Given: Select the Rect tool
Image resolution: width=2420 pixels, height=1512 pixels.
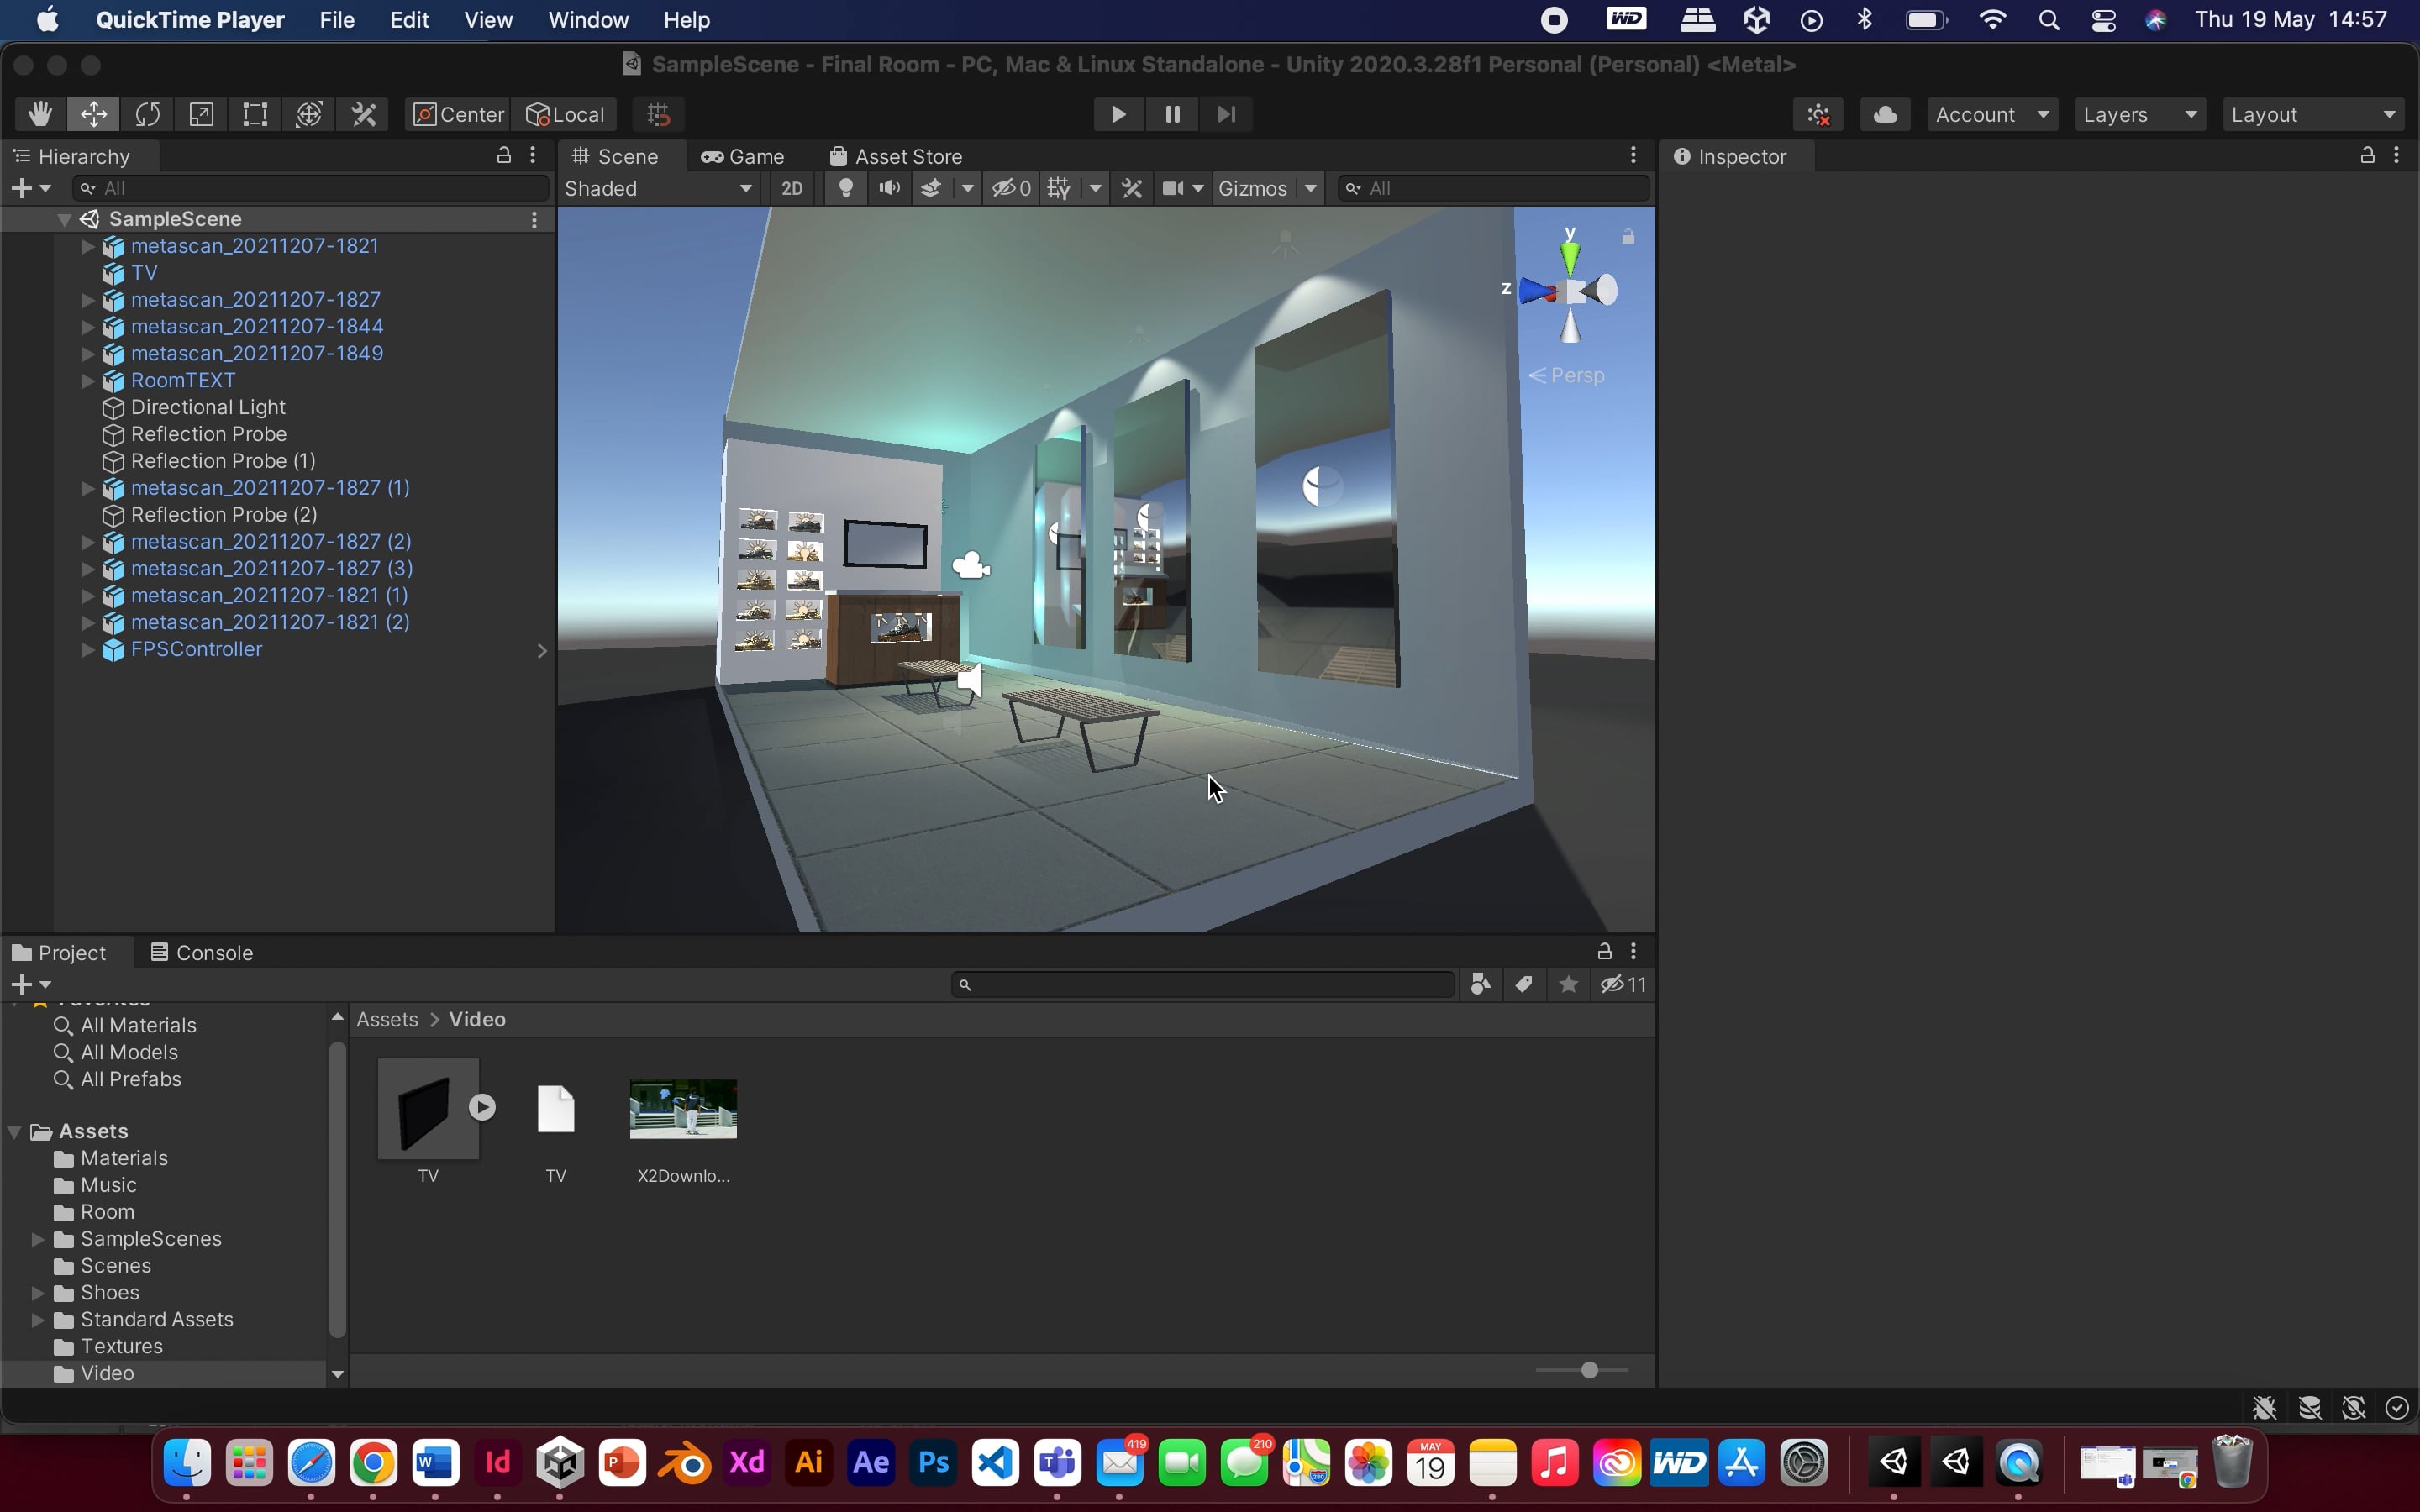Looking at the screenshot, I should pyautogui.click(x=255, y=114).
